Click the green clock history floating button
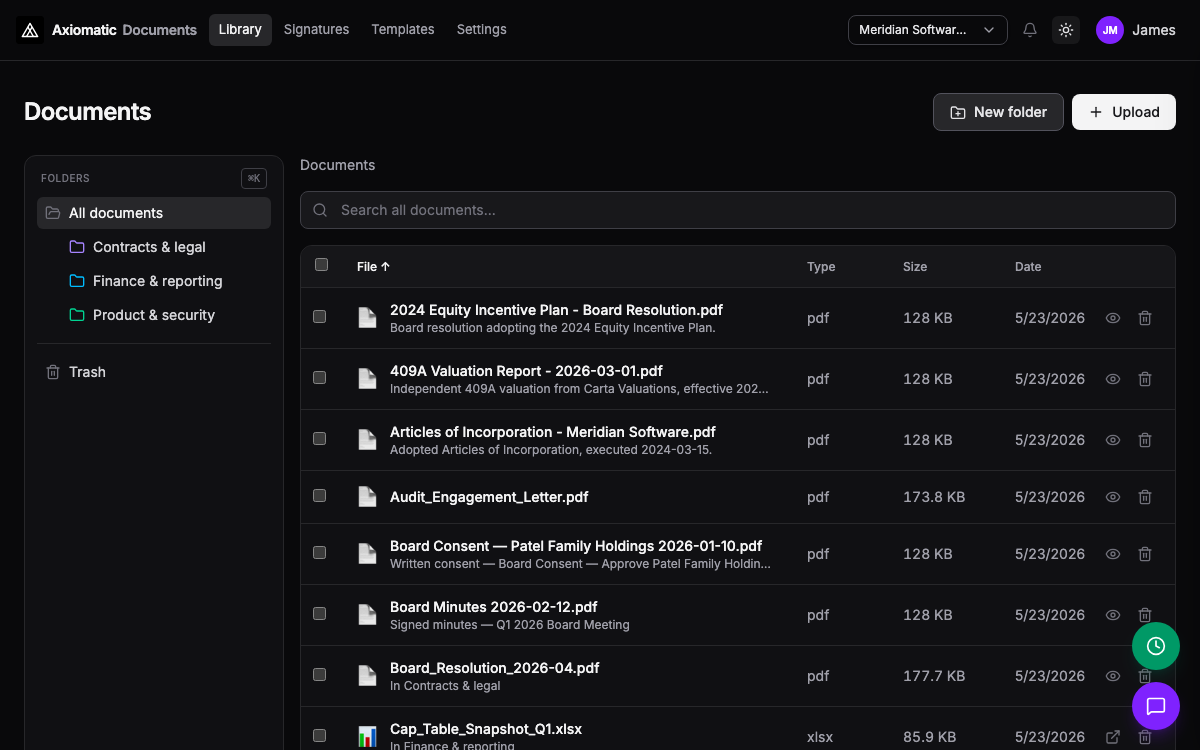1200x750 pixels. pyautogui.click(x=1156, y=646)
